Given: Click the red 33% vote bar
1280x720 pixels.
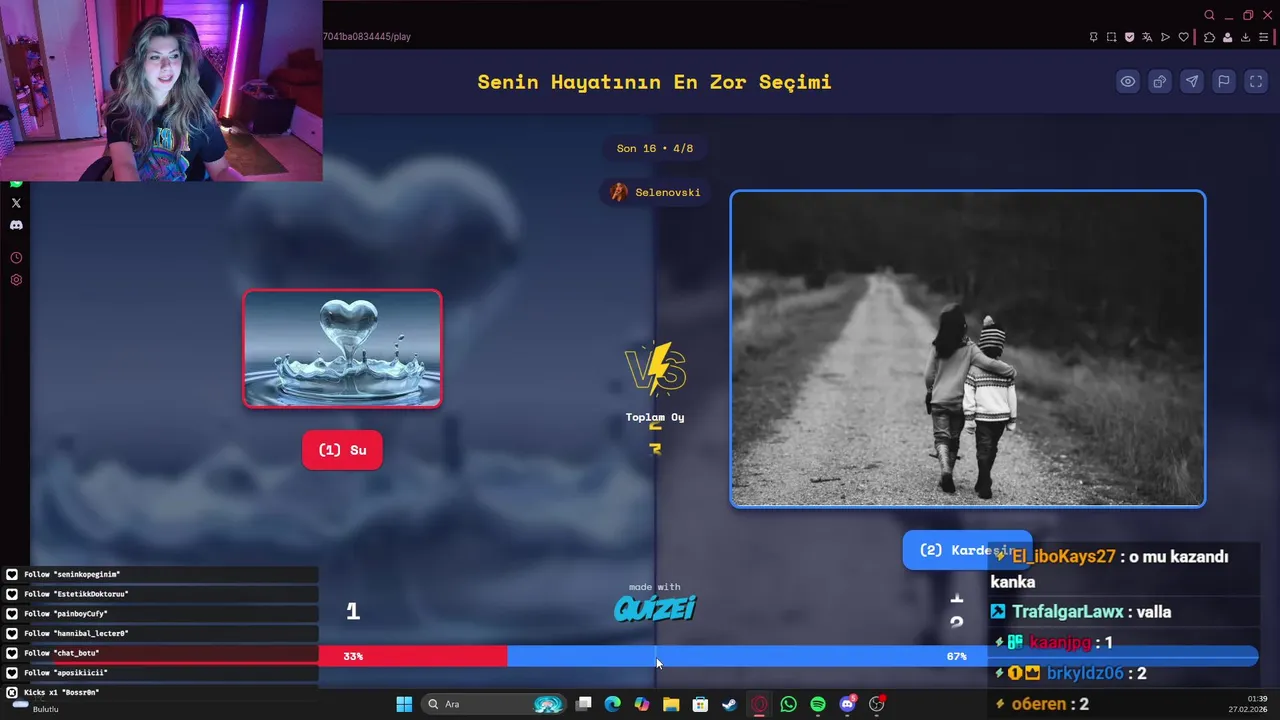Looking at the screenshot, I should click(413, 656).
